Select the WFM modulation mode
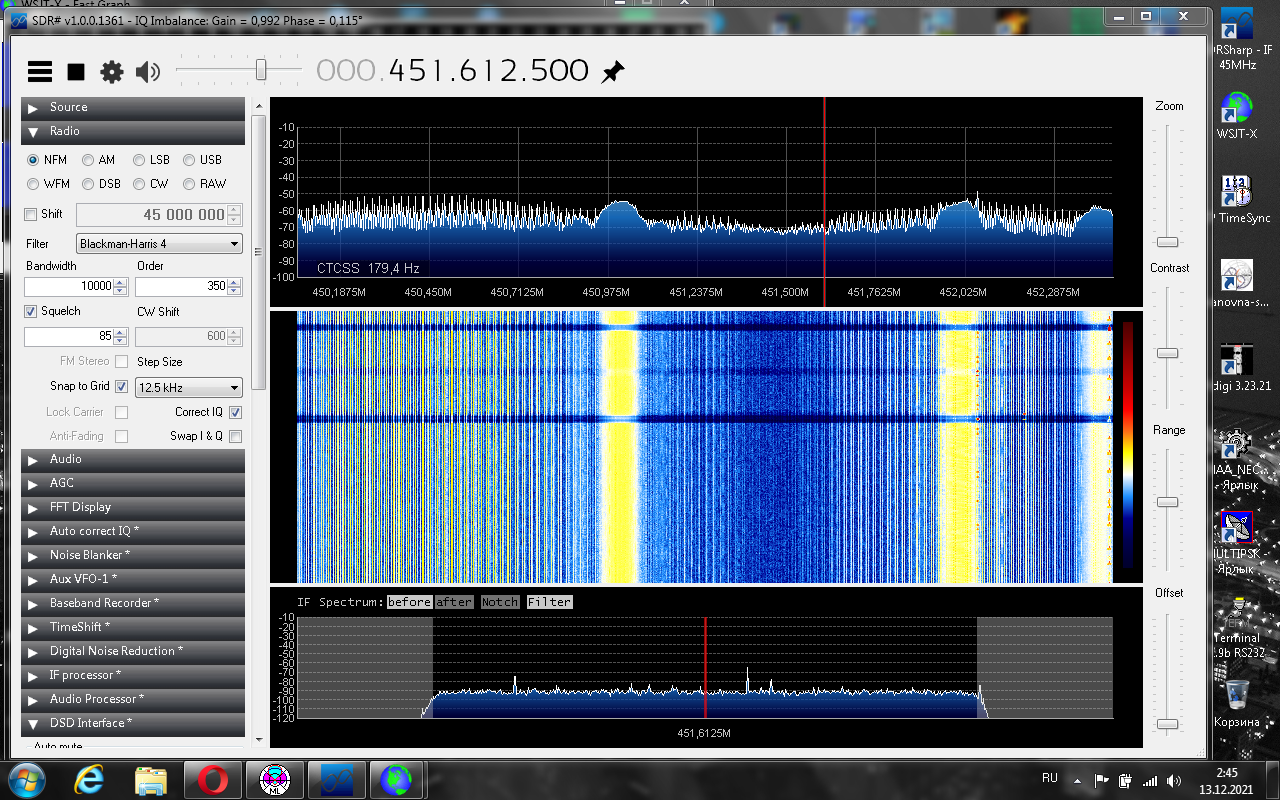The height and width of the screenshot is (800, 1280). tap(34, 184)
